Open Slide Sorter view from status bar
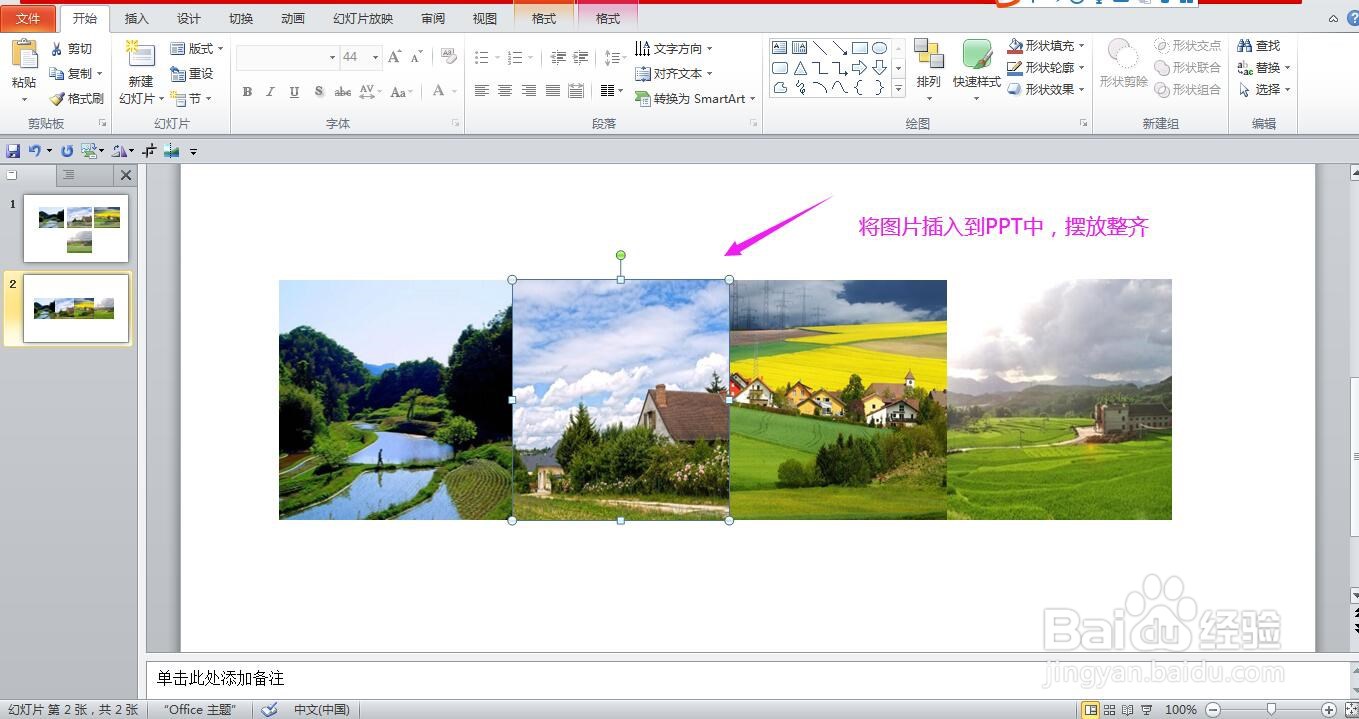 [x=1109, y=710]
